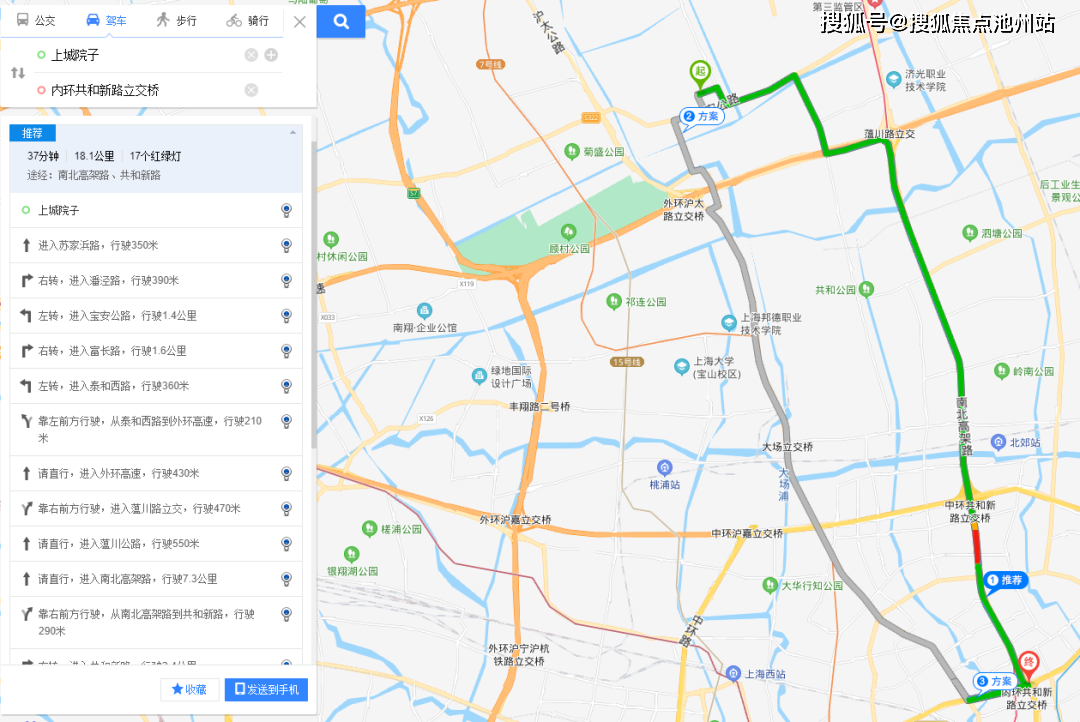Click the green 起 start marker
Viewport: 1080px width, 722px height.
coord(700,74)
